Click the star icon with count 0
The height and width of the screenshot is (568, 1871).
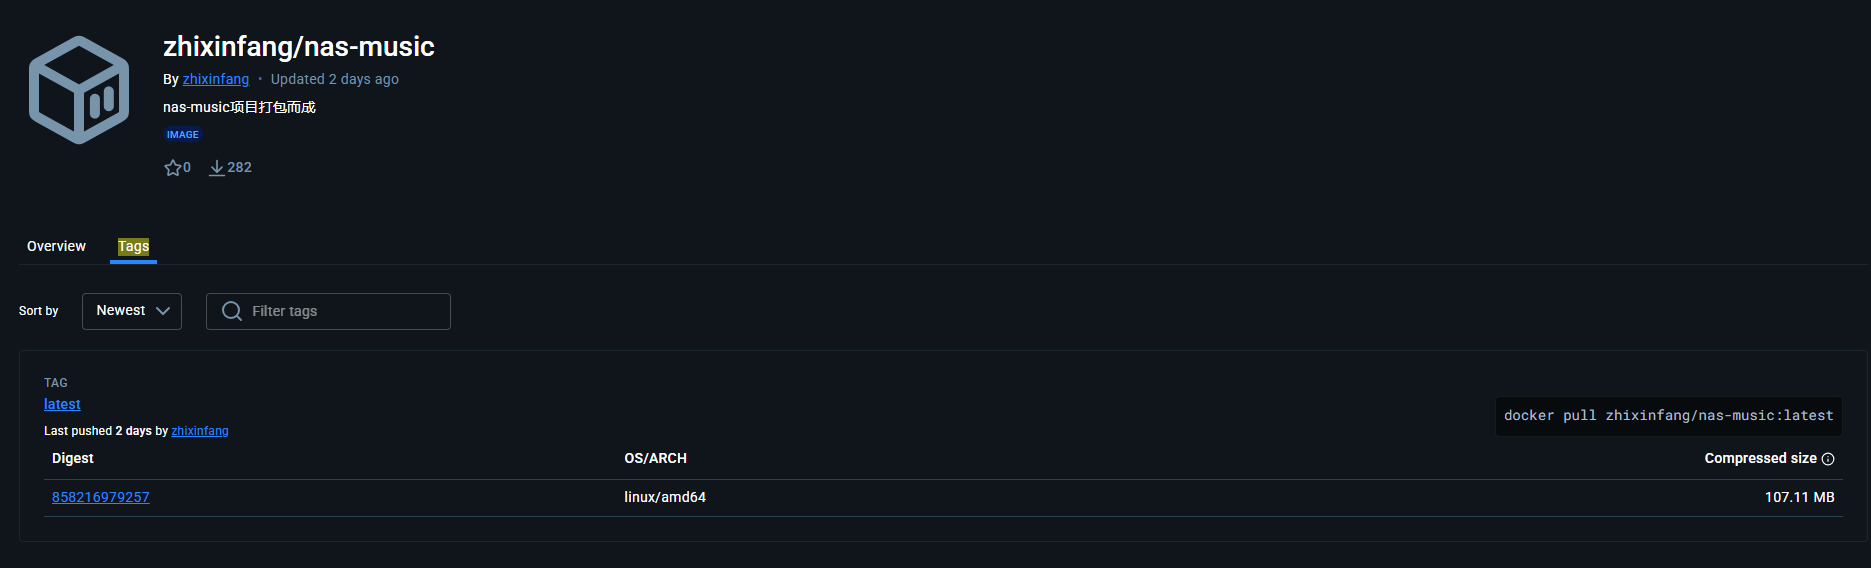click(x=173, y=168)
